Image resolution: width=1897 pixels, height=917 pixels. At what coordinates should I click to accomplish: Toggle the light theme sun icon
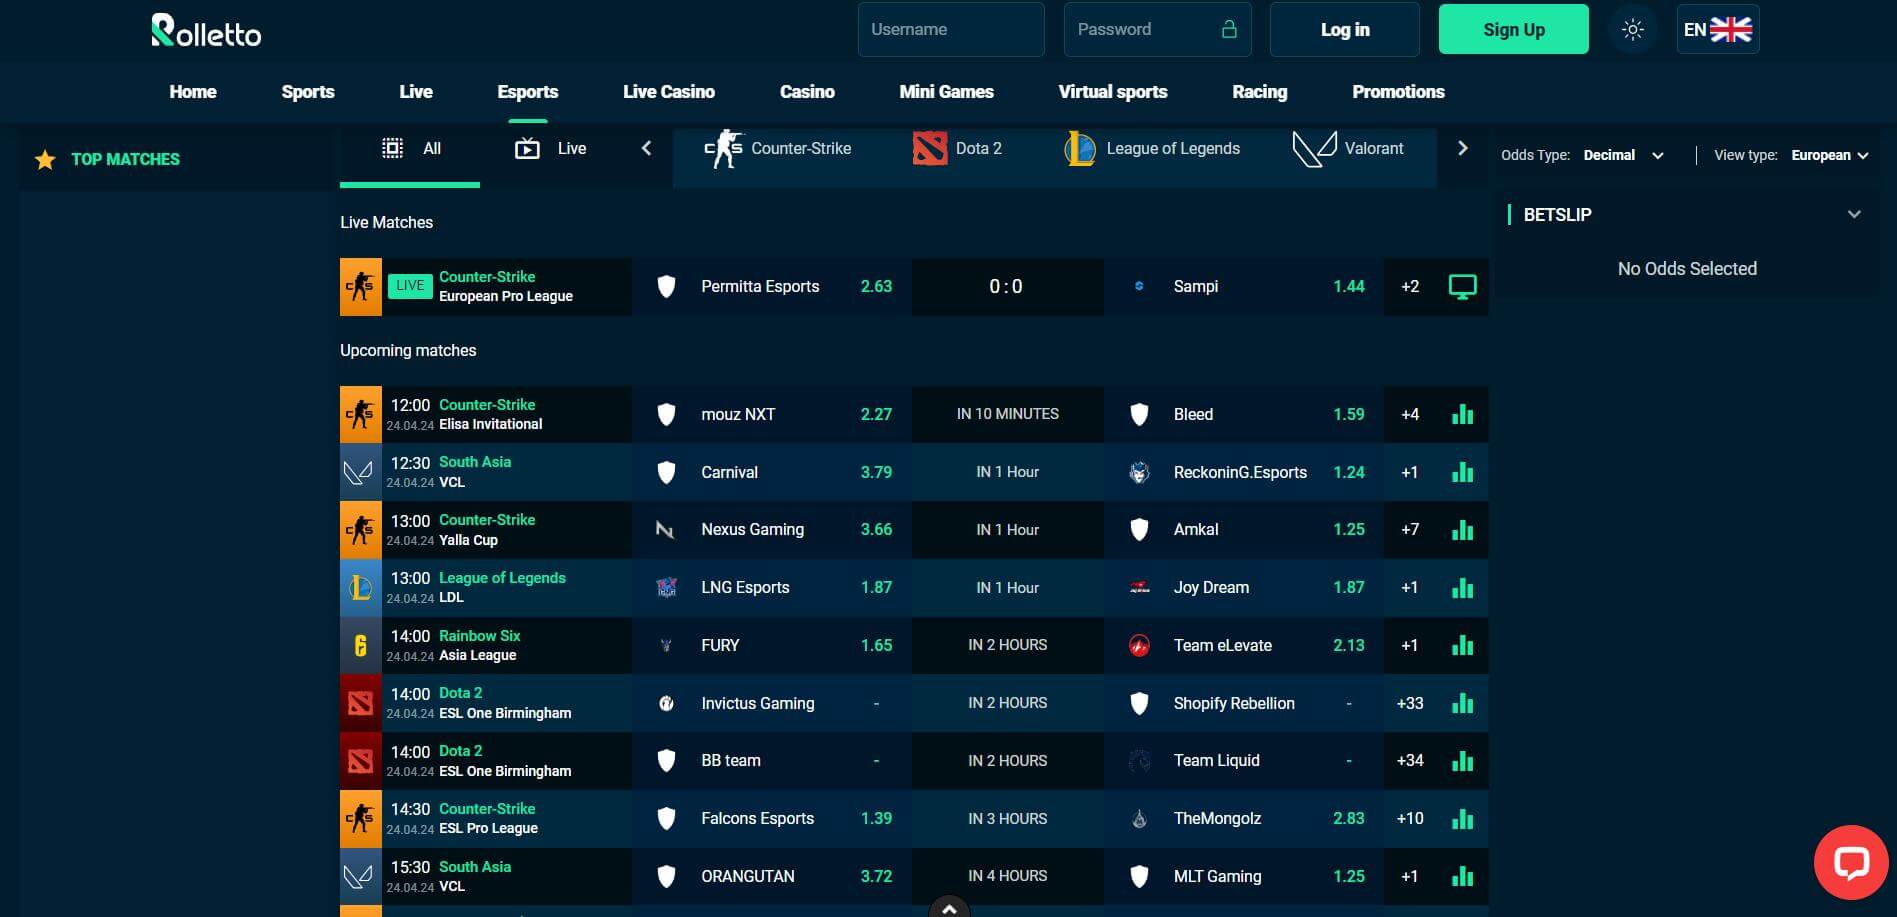click(x=1632, y=29)
